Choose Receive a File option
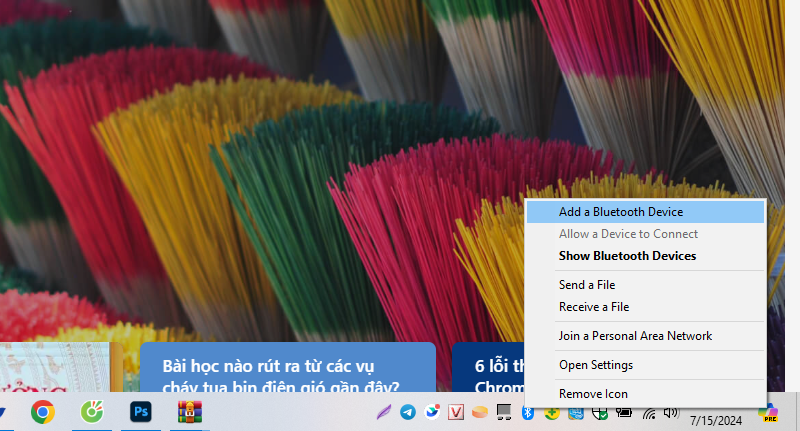800x431 pixels. click(x=594, y=307)
